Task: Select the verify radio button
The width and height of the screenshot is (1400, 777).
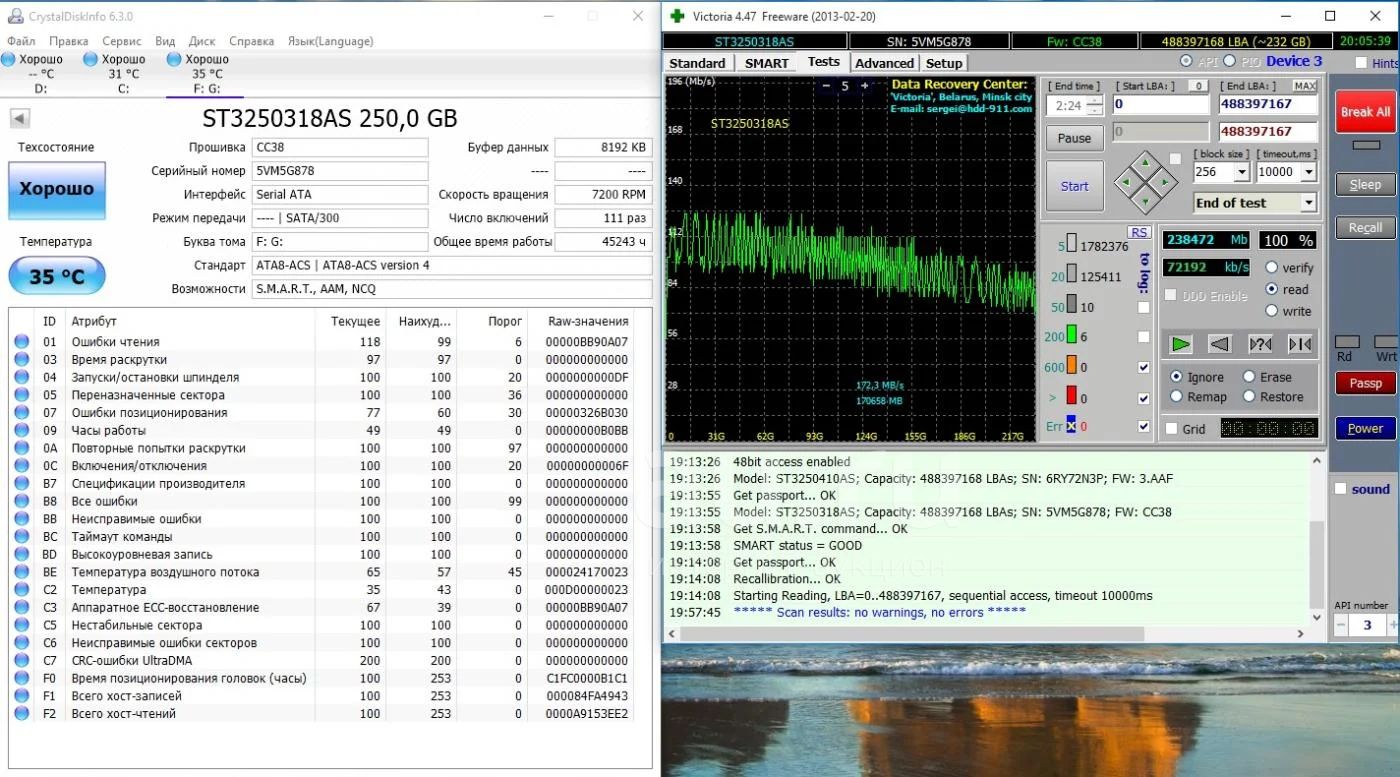Action: click(1272, 268)
